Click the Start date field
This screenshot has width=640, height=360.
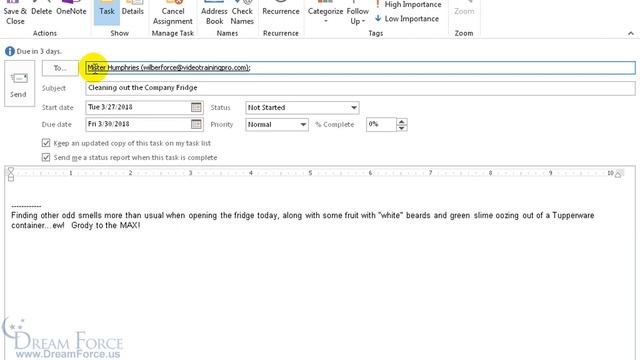pos(138,107)
